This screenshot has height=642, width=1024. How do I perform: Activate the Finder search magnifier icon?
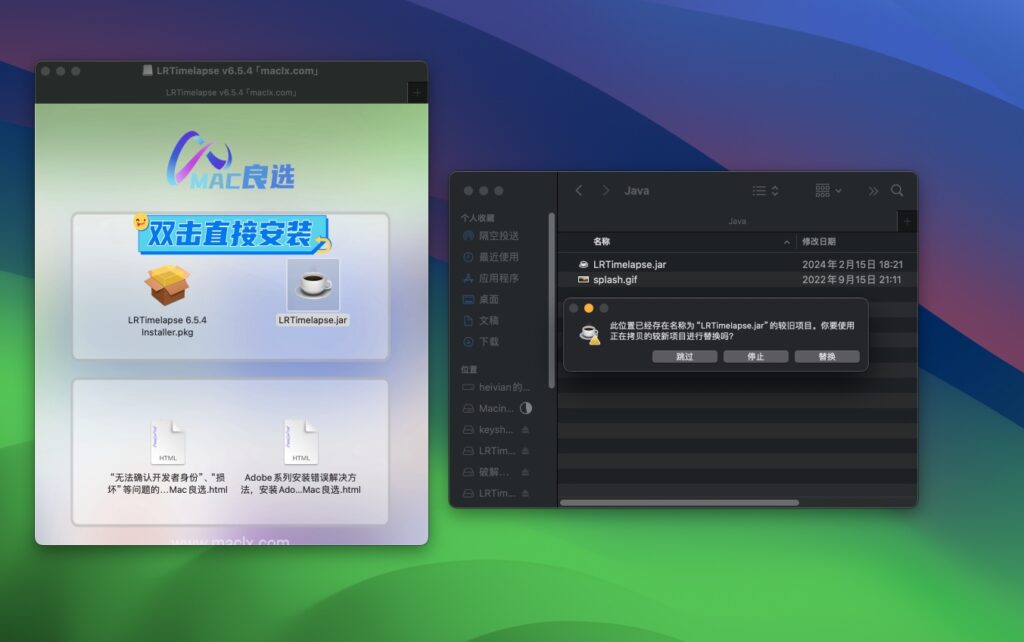tap(897, 190)
